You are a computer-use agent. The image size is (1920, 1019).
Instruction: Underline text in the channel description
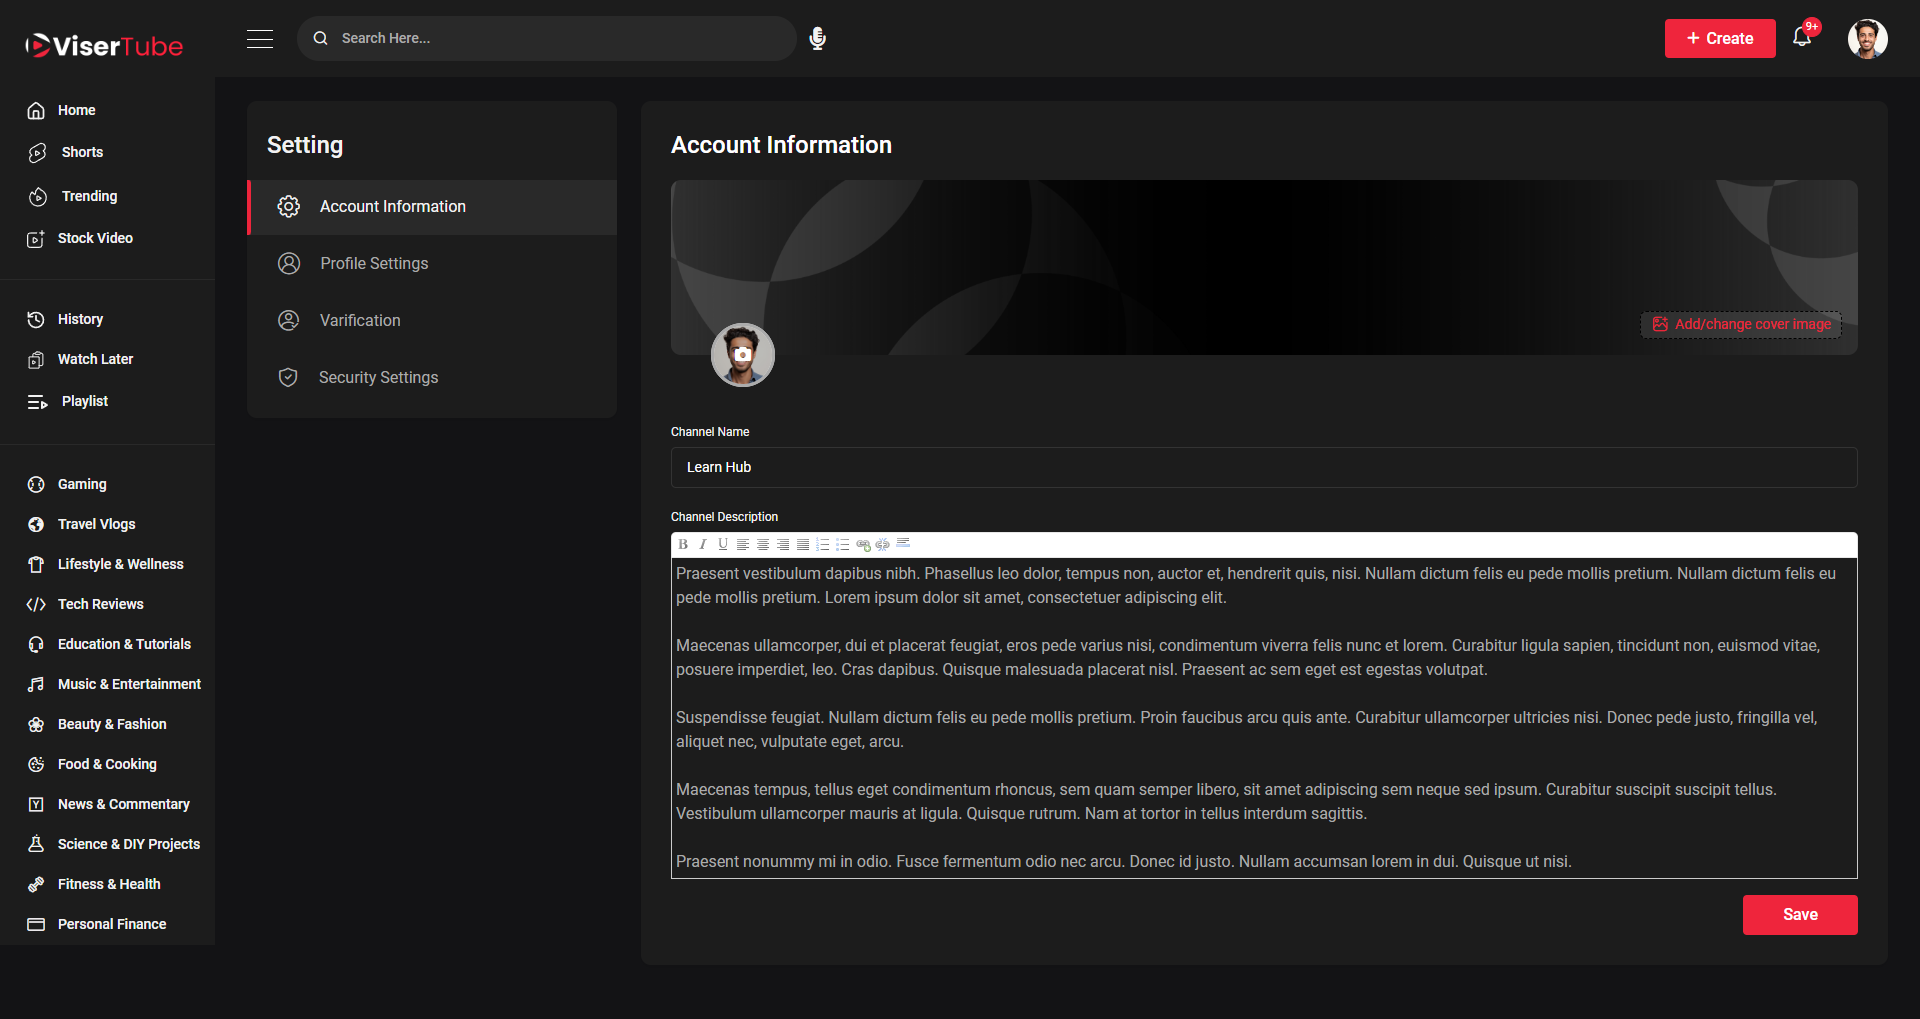point(723,544)
